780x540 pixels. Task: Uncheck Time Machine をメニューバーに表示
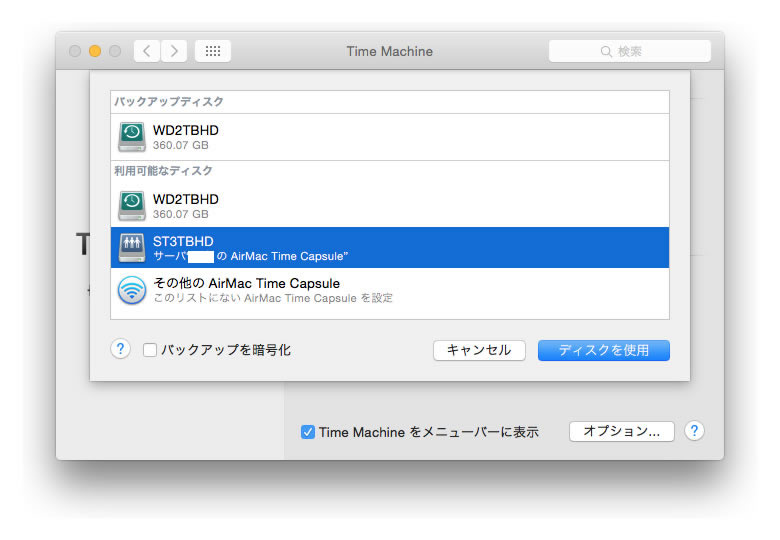pyautogui.click(x=308, y=432)
